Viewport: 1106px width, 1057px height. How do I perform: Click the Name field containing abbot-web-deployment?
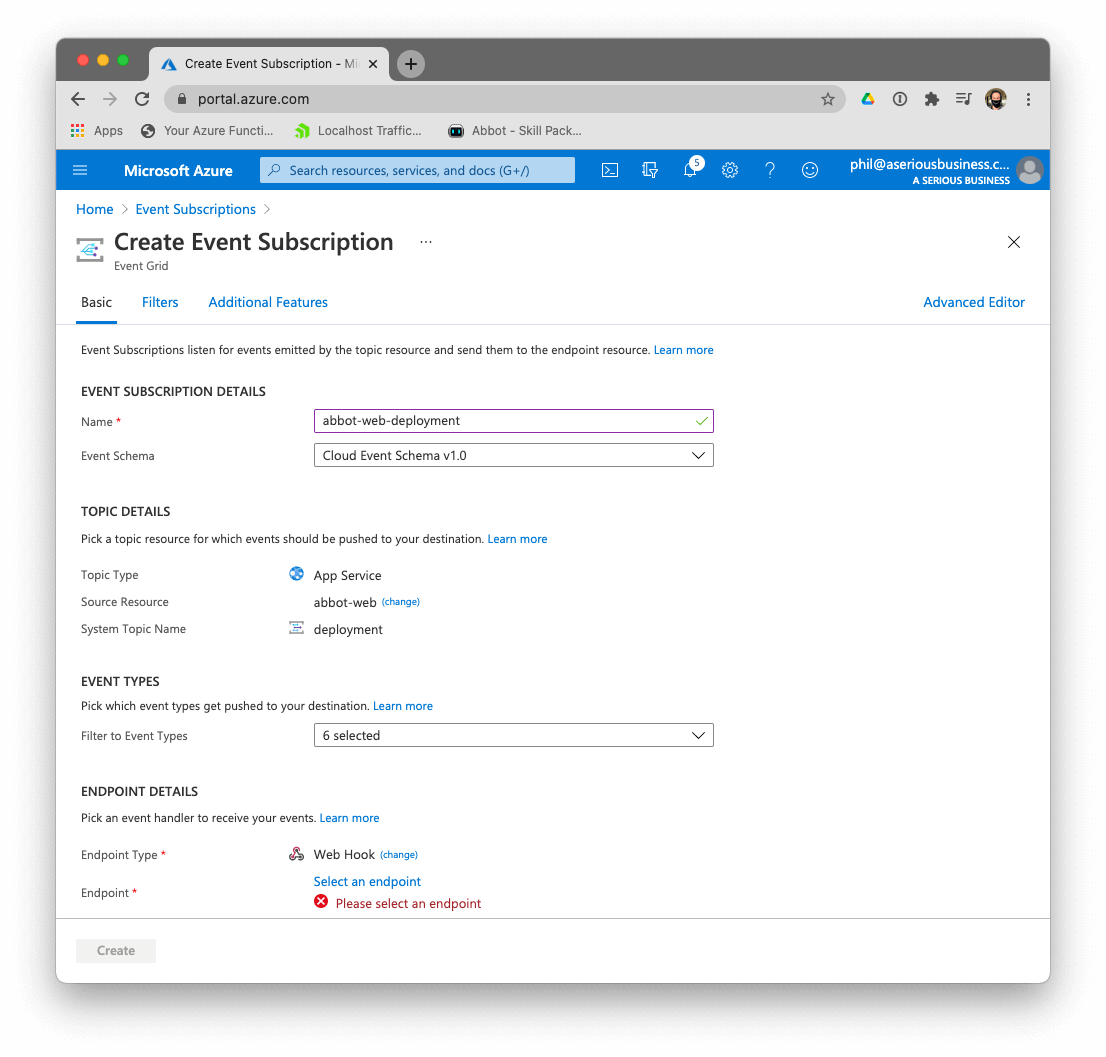pyautogui.click(x=514, y=421)
